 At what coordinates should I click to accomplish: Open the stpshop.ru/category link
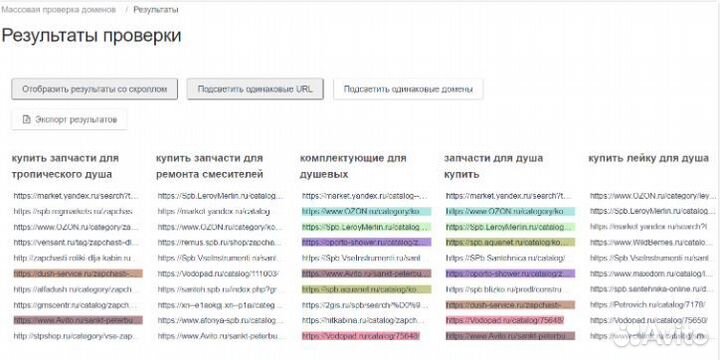tap(76, 336)
